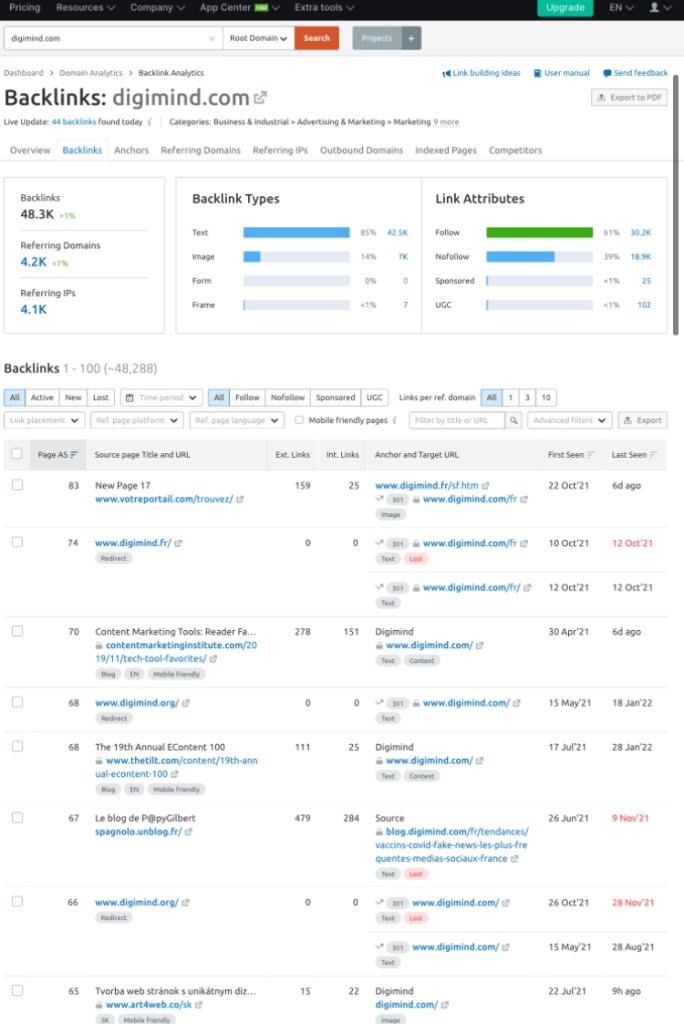Open votreportail.com source page external icon

pyautogui.click(x=240, y=499)
